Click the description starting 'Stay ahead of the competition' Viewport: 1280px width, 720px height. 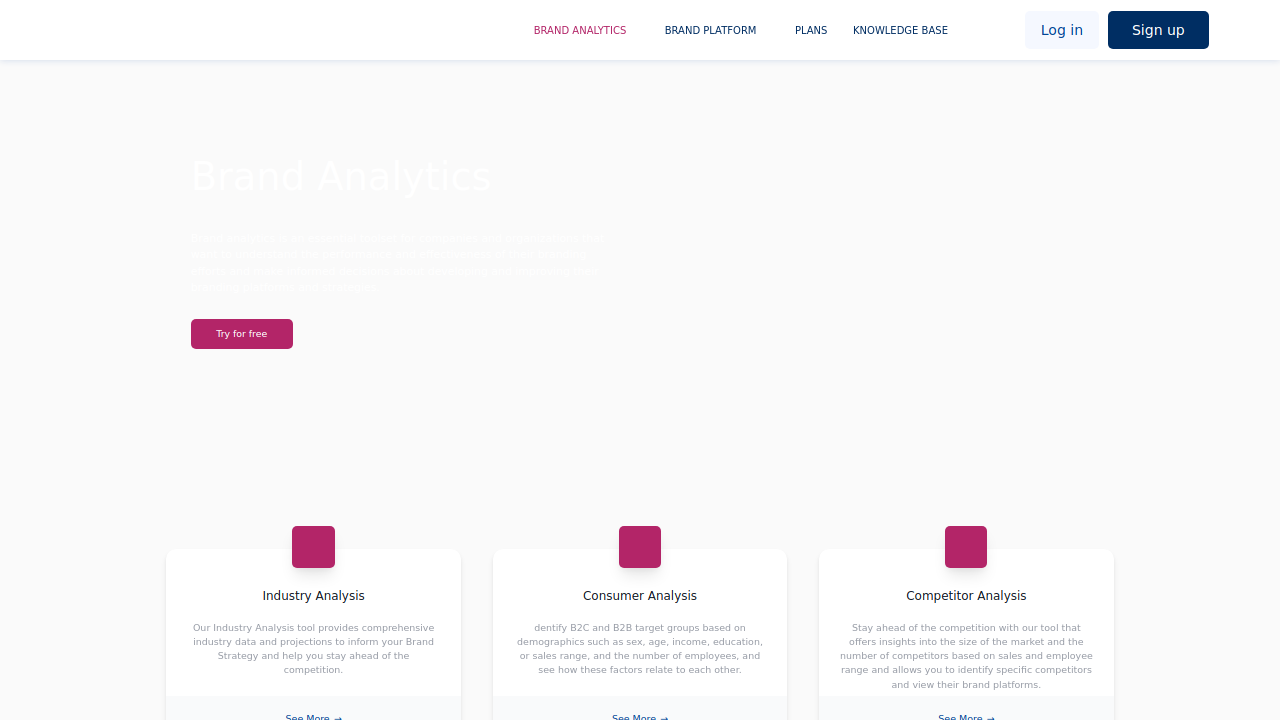(966, 656)
